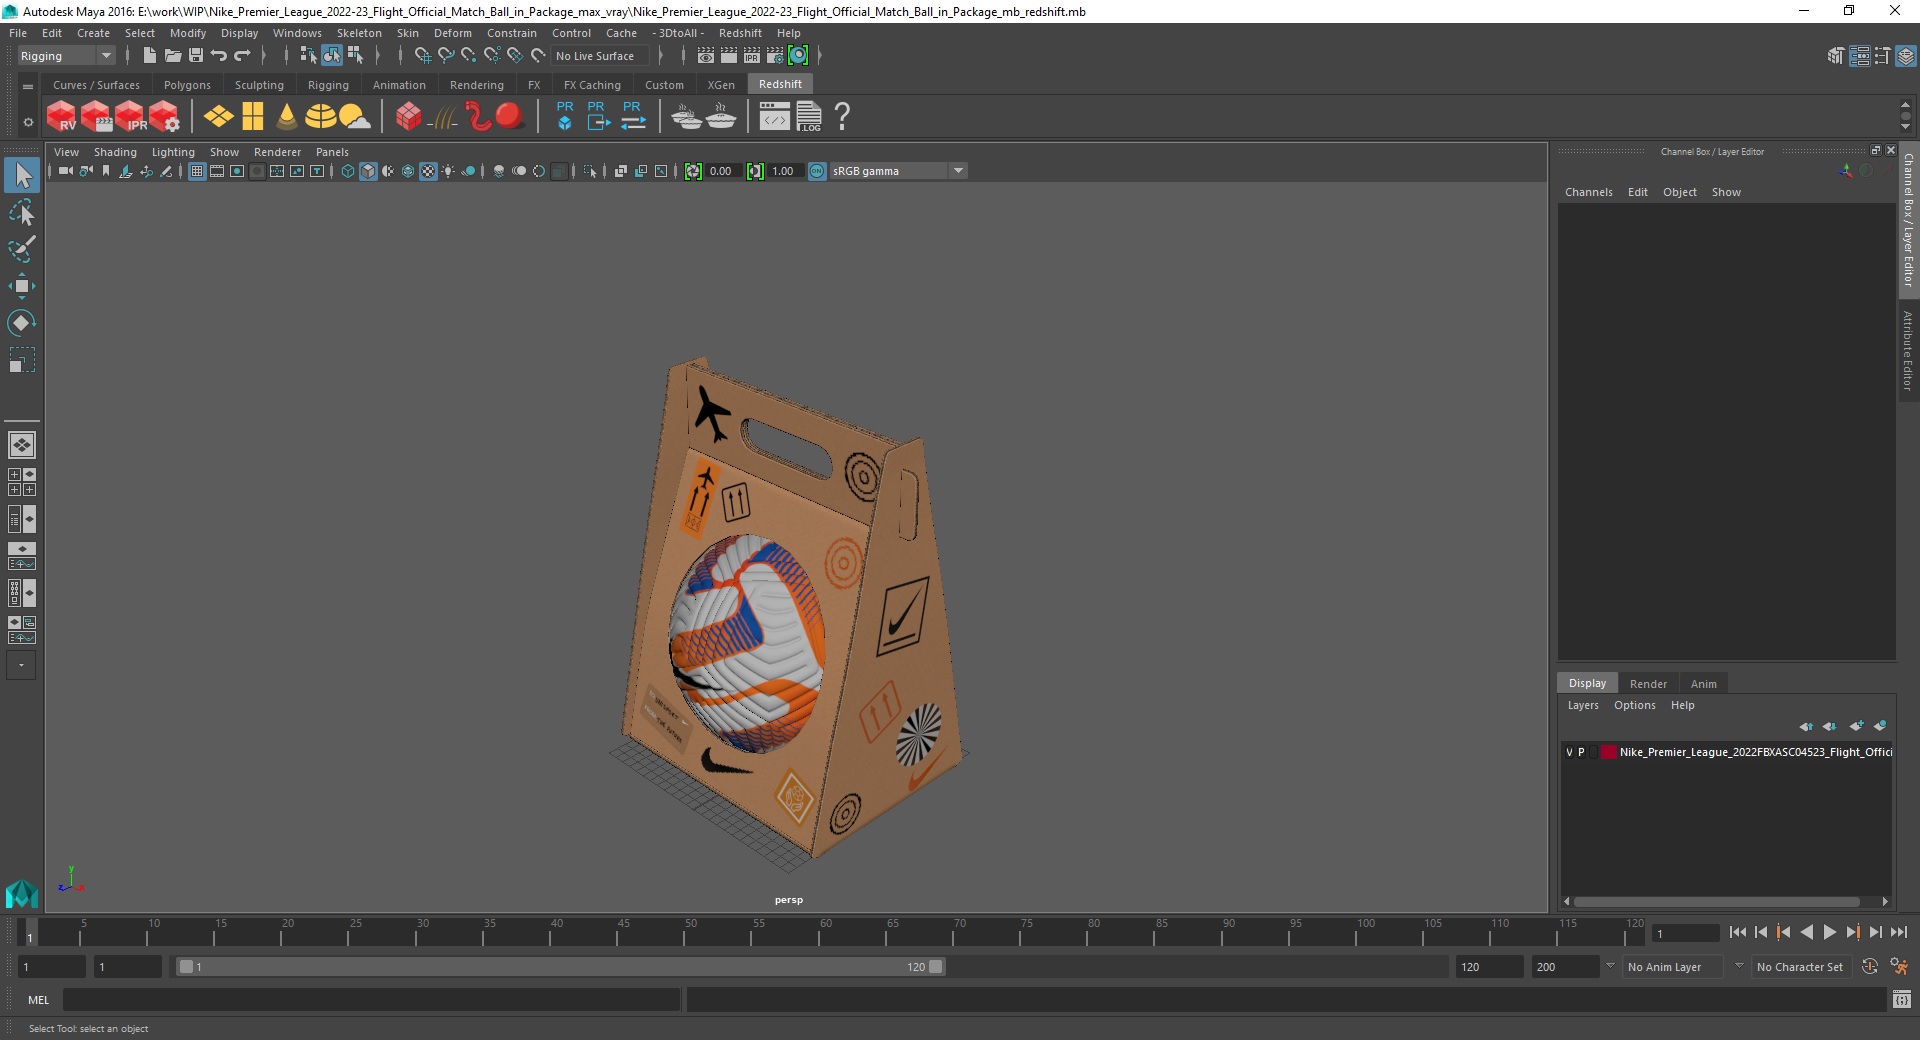Click the Open scene folder icon
The height and width of the screenshot is (1040, 1920).
[x=172, y=56]
